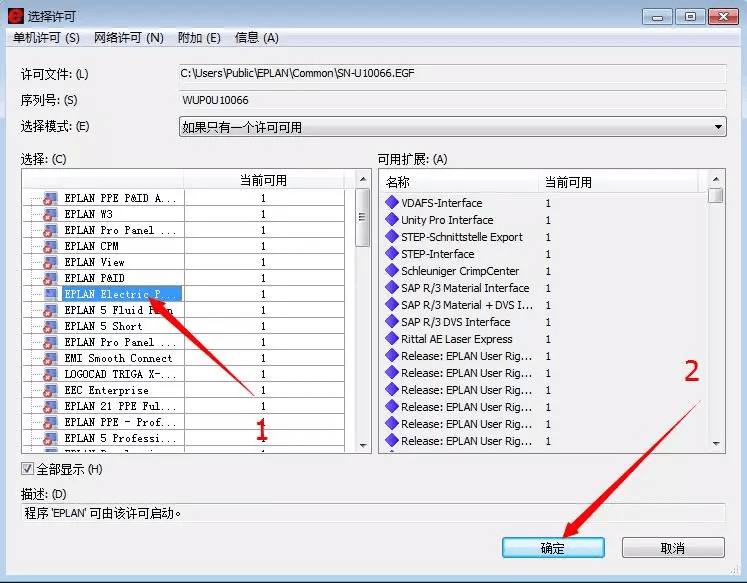Click the icon beside EPLAN 21 PPE Ful...

coord(50,406)
